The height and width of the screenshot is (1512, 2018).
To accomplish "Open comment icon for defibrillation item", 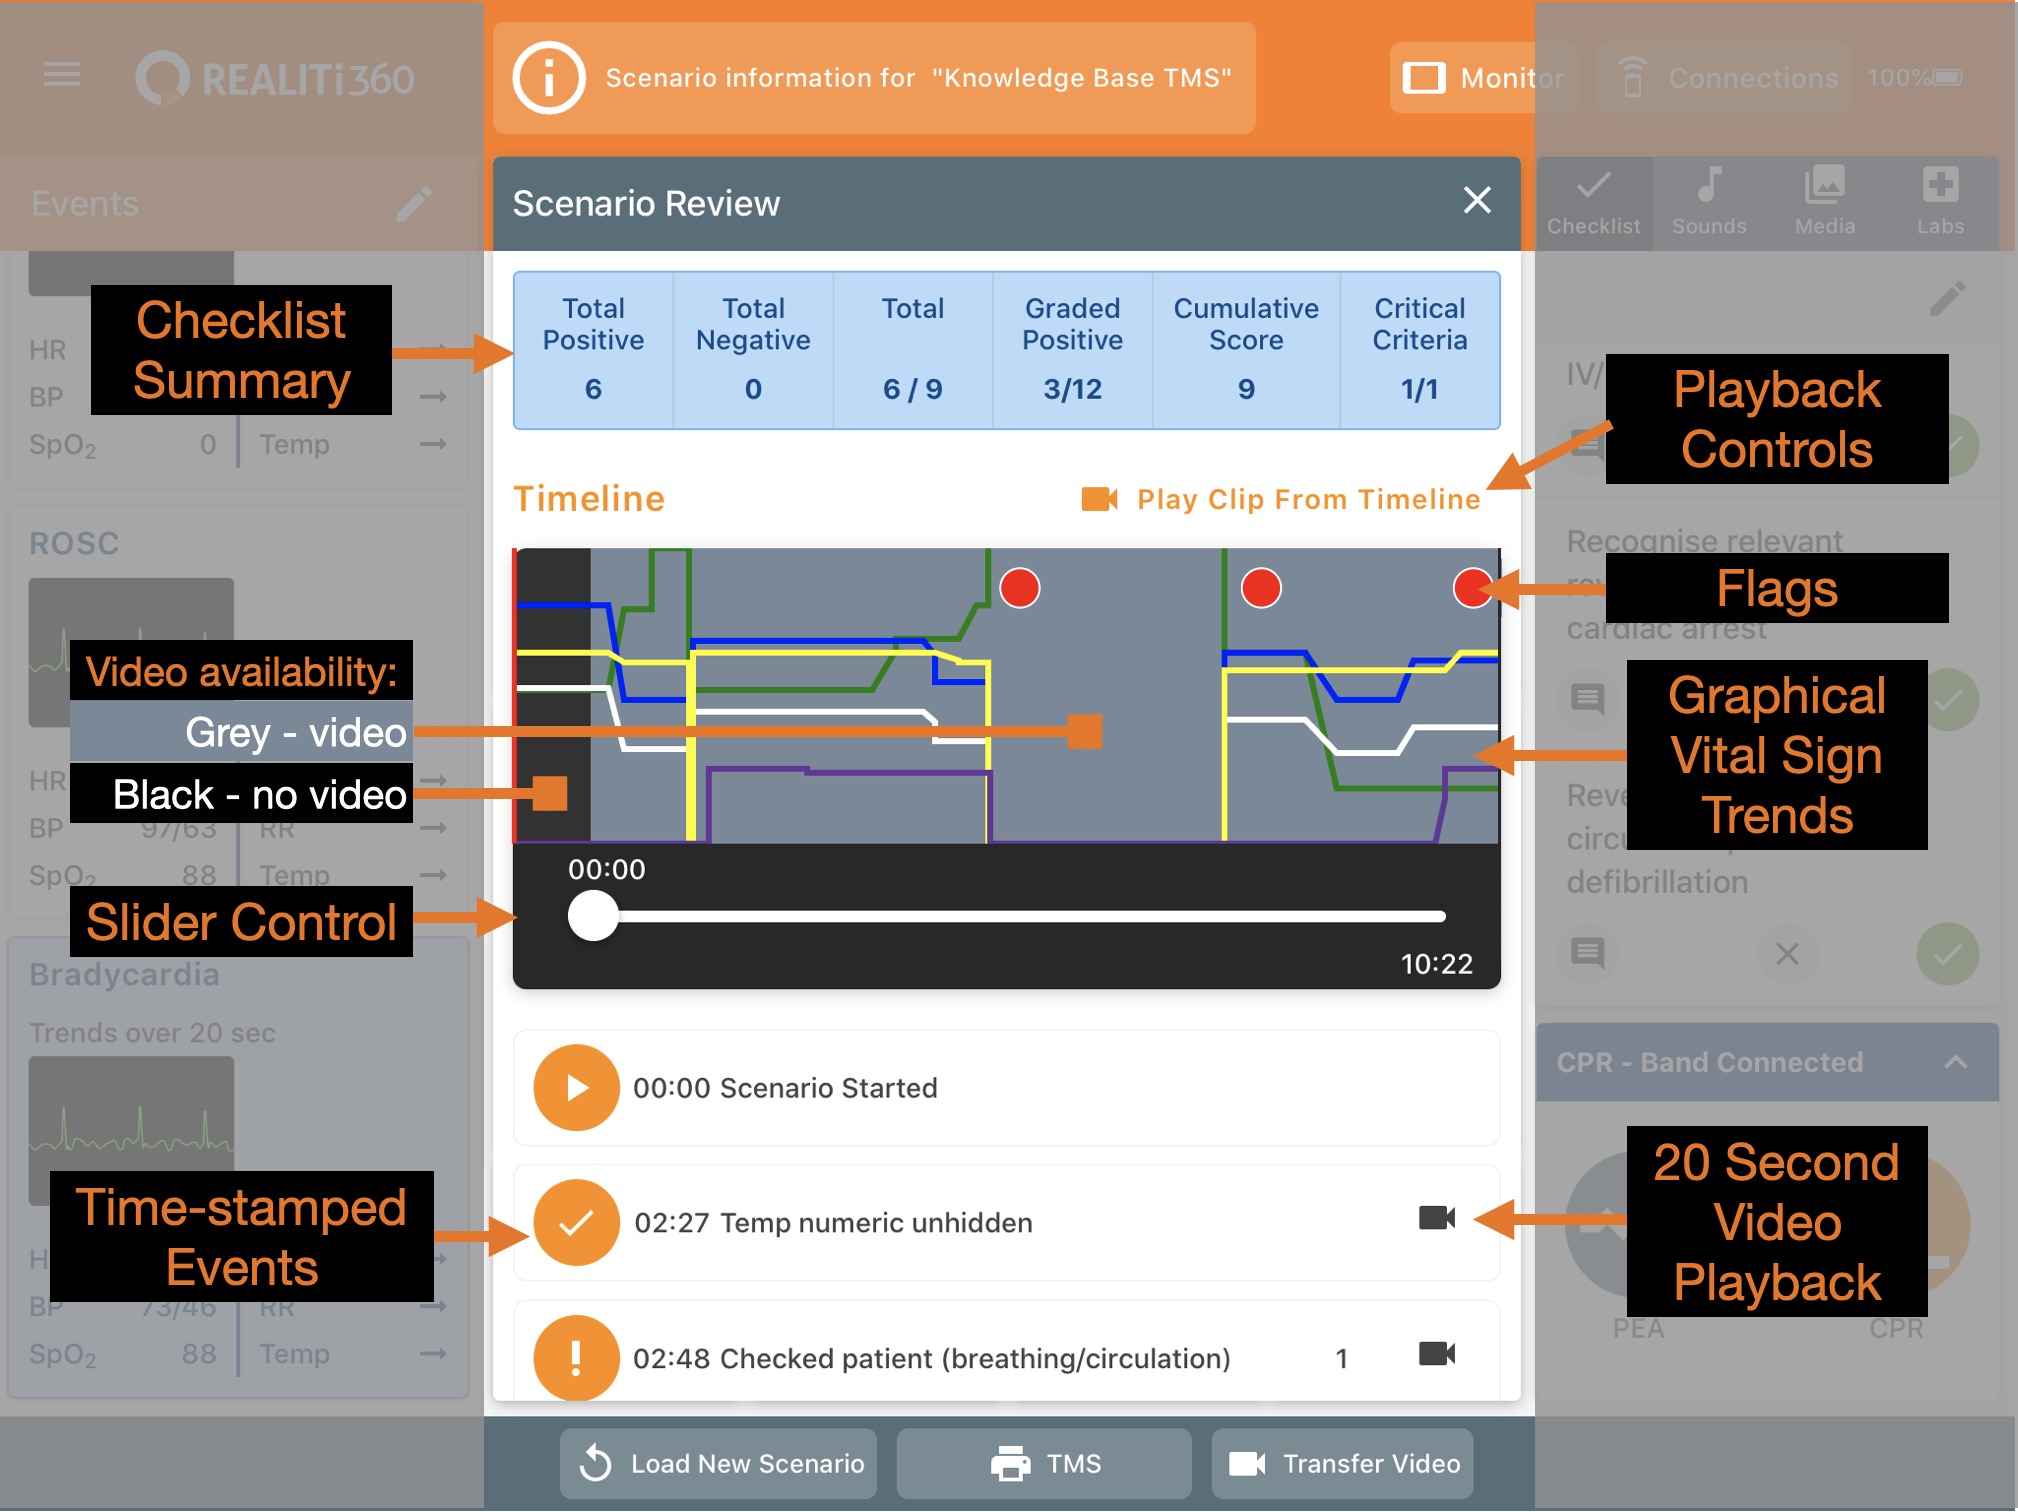I will pyautogui.click(x=1588, y=952).
